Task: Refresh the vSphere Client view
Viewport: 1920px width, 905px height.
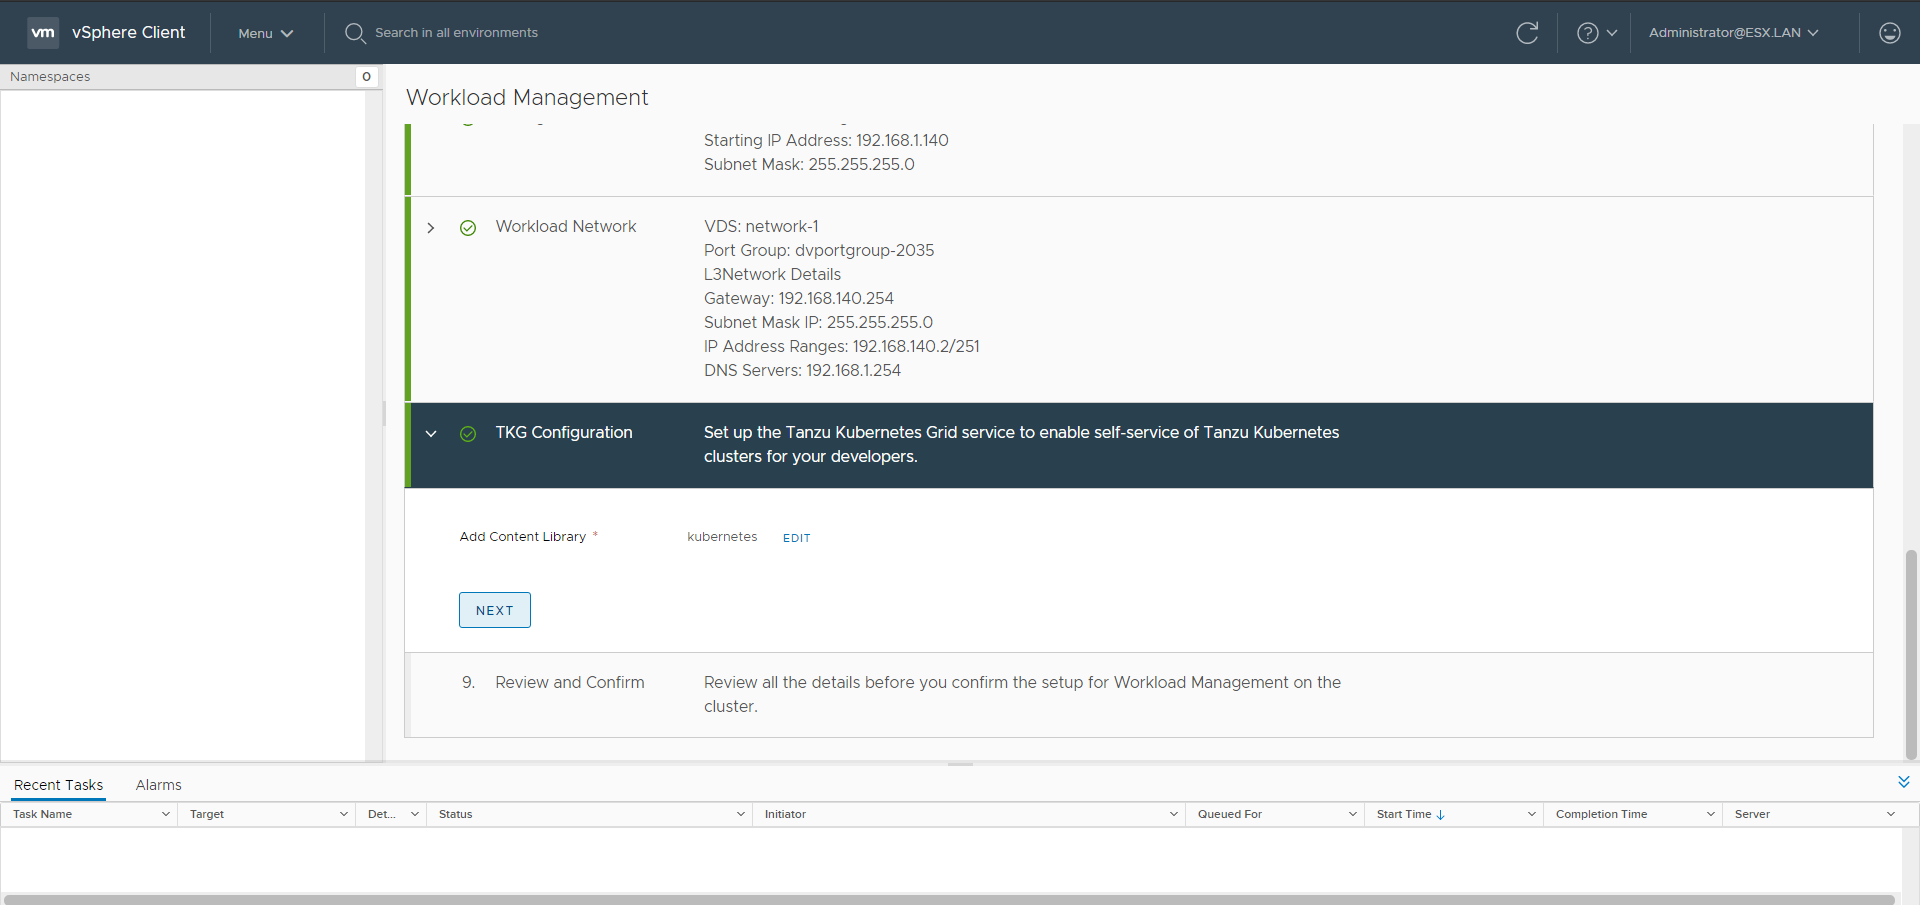Action: 1526,33
